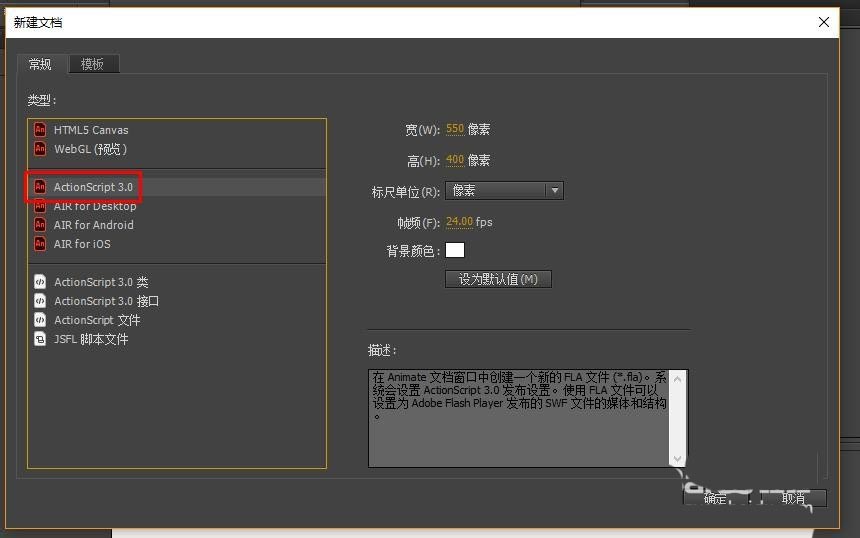Click the HTML5 Canvas document icon
The width and height of the screenshot is (860, 538).
40,130
